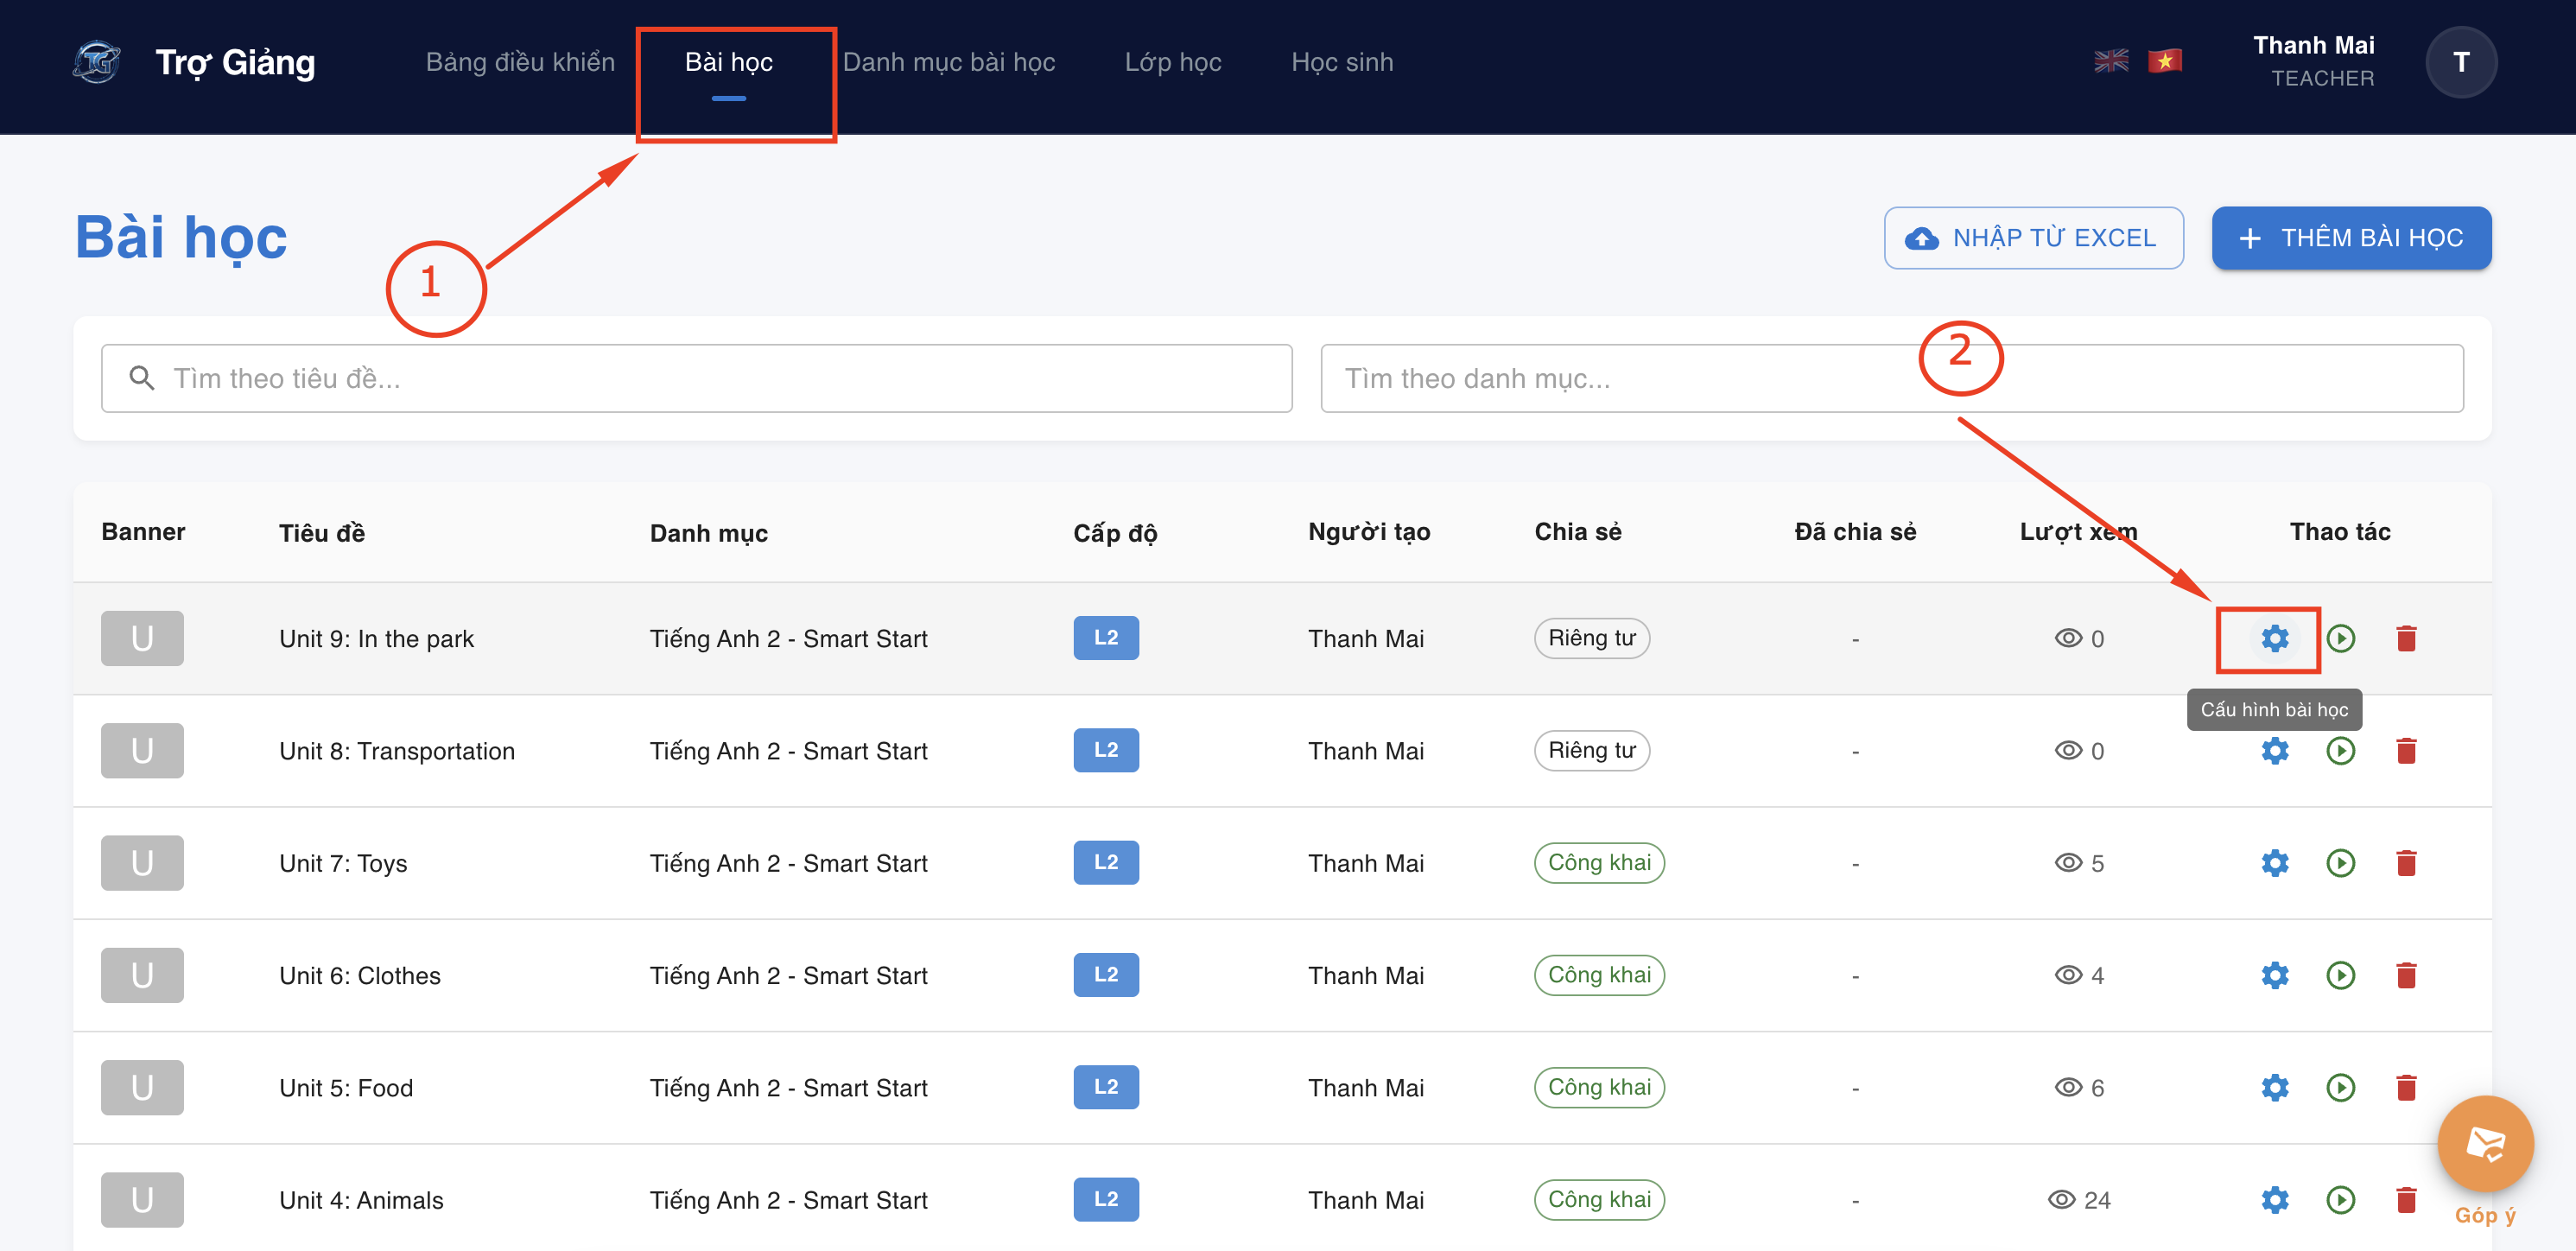Screen dimensions: 2576x1251
Task: Click the view count eye for Unit 4: Animals
Action: [x=2061, y=1200]
